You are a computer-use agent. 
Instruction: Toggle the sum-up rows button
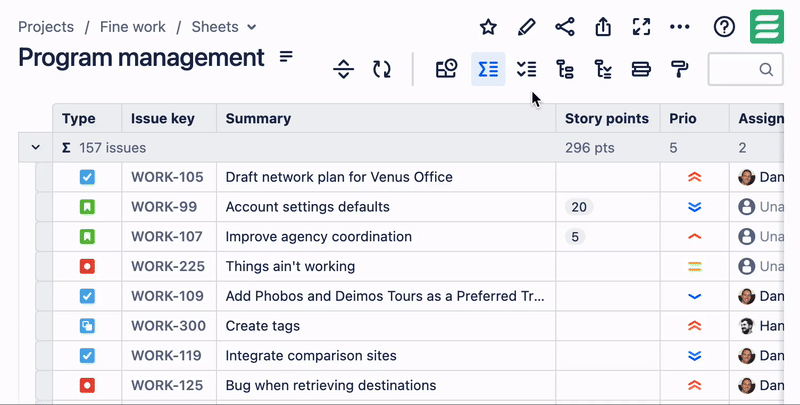[488, 69]
